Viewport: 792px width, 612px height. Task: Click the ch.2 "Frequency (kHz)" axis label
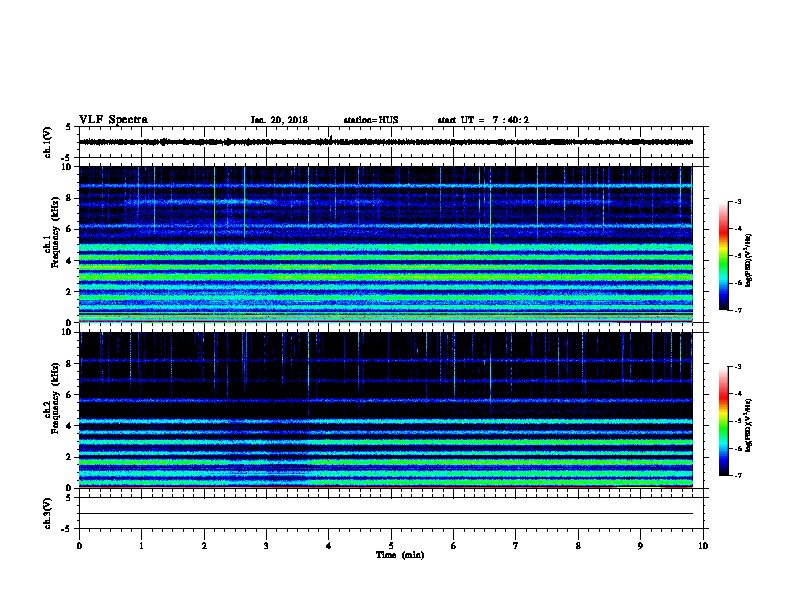[55, 398]
